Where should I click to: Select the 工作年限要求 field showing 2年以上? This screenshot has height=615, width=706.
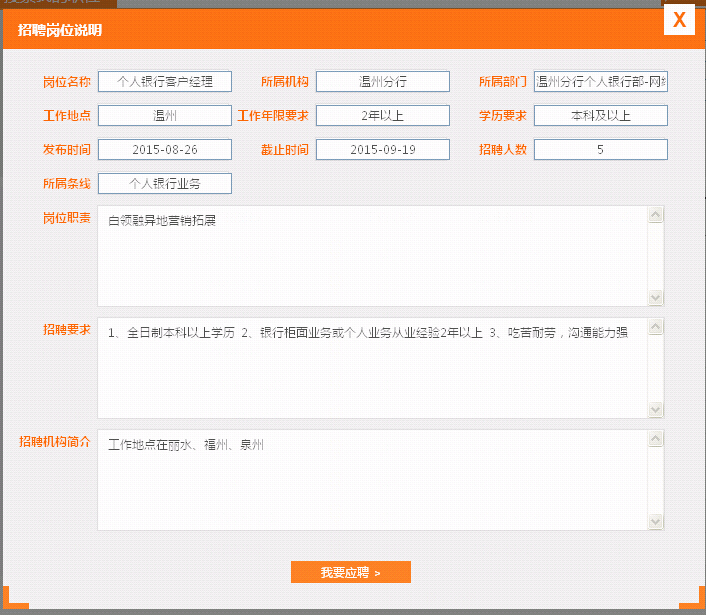tap(383, 116)
